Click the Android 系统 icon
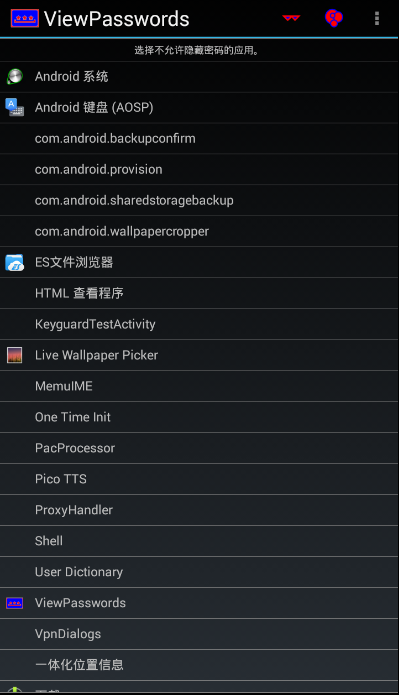The height and width of the screenshot is (695, 399). click(15, 76)
